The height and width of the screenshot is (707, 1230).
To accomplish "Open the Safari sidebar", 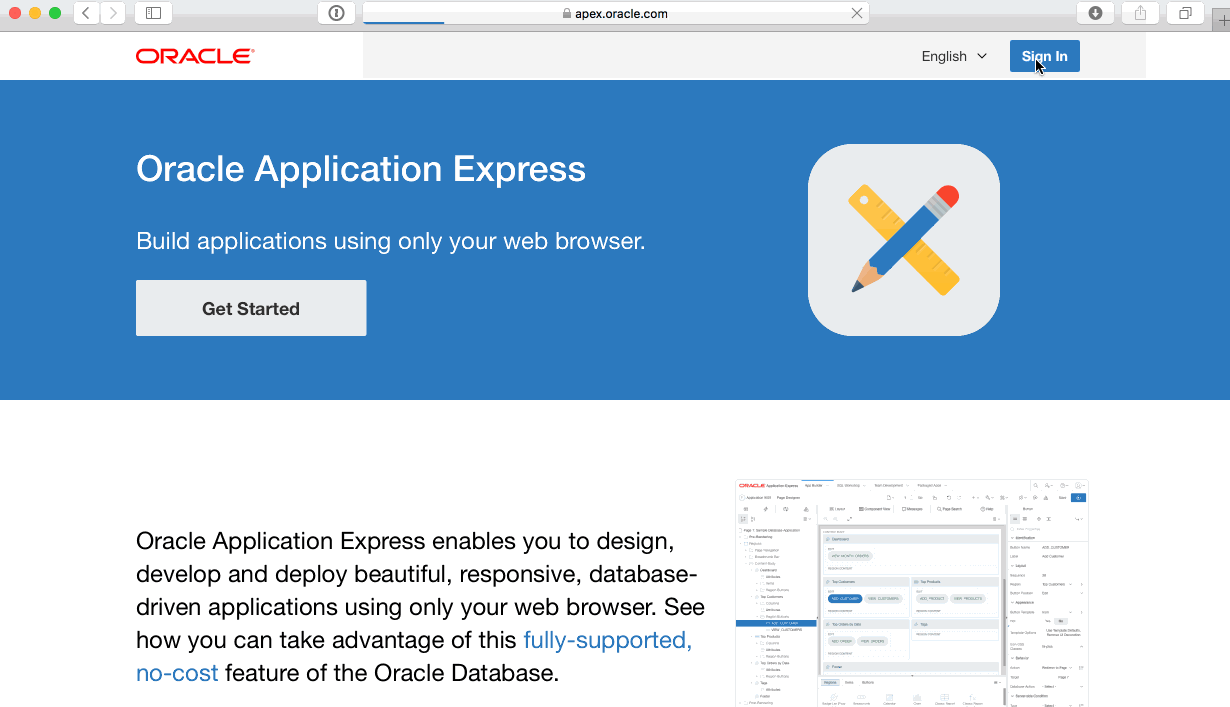I will [153, 13].
